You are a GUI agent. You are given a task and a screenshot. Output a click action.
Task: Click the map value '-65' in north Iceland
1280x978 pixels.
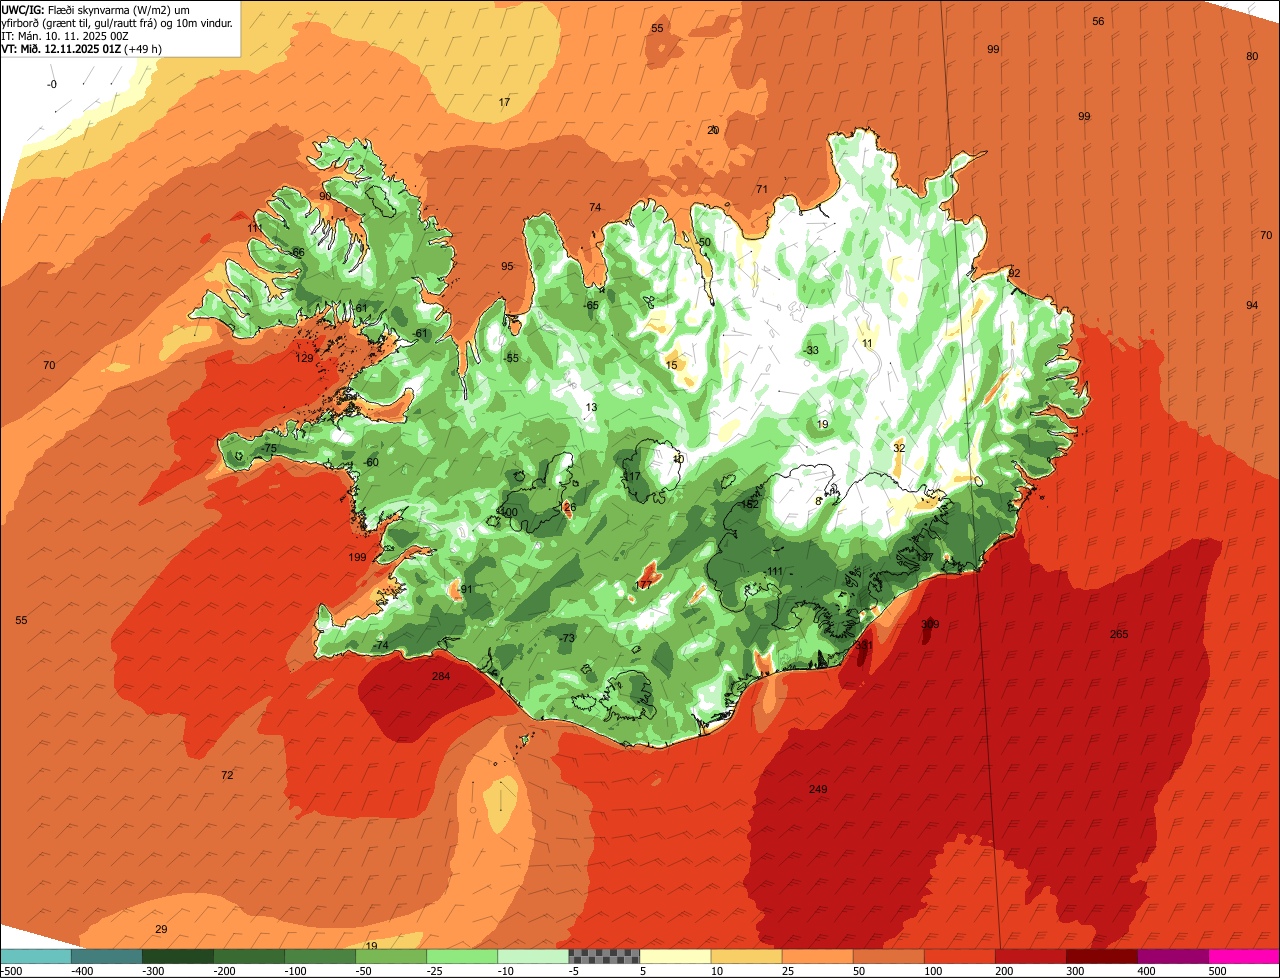[x=591, y=305]
